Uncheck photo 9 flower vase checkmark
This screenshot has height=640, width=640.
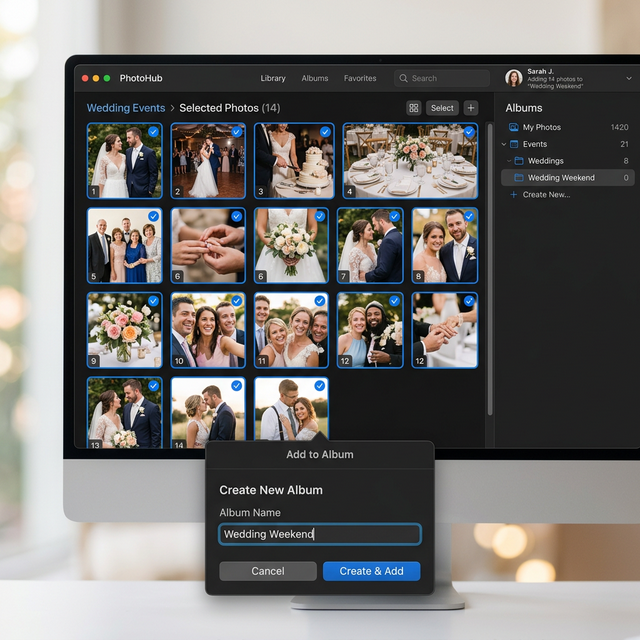[153, 301]
